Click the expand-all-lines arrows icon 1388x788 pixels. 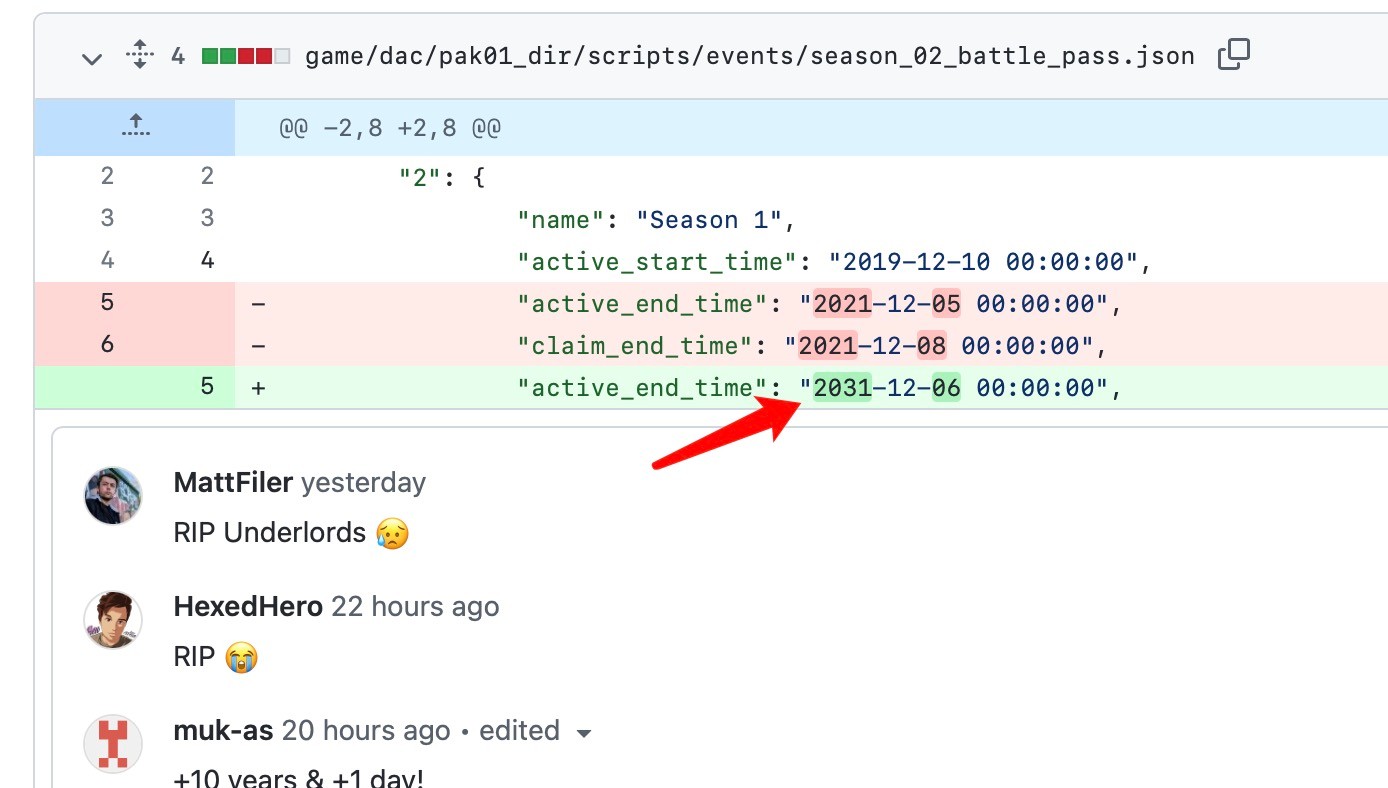(x=139, y=55)
